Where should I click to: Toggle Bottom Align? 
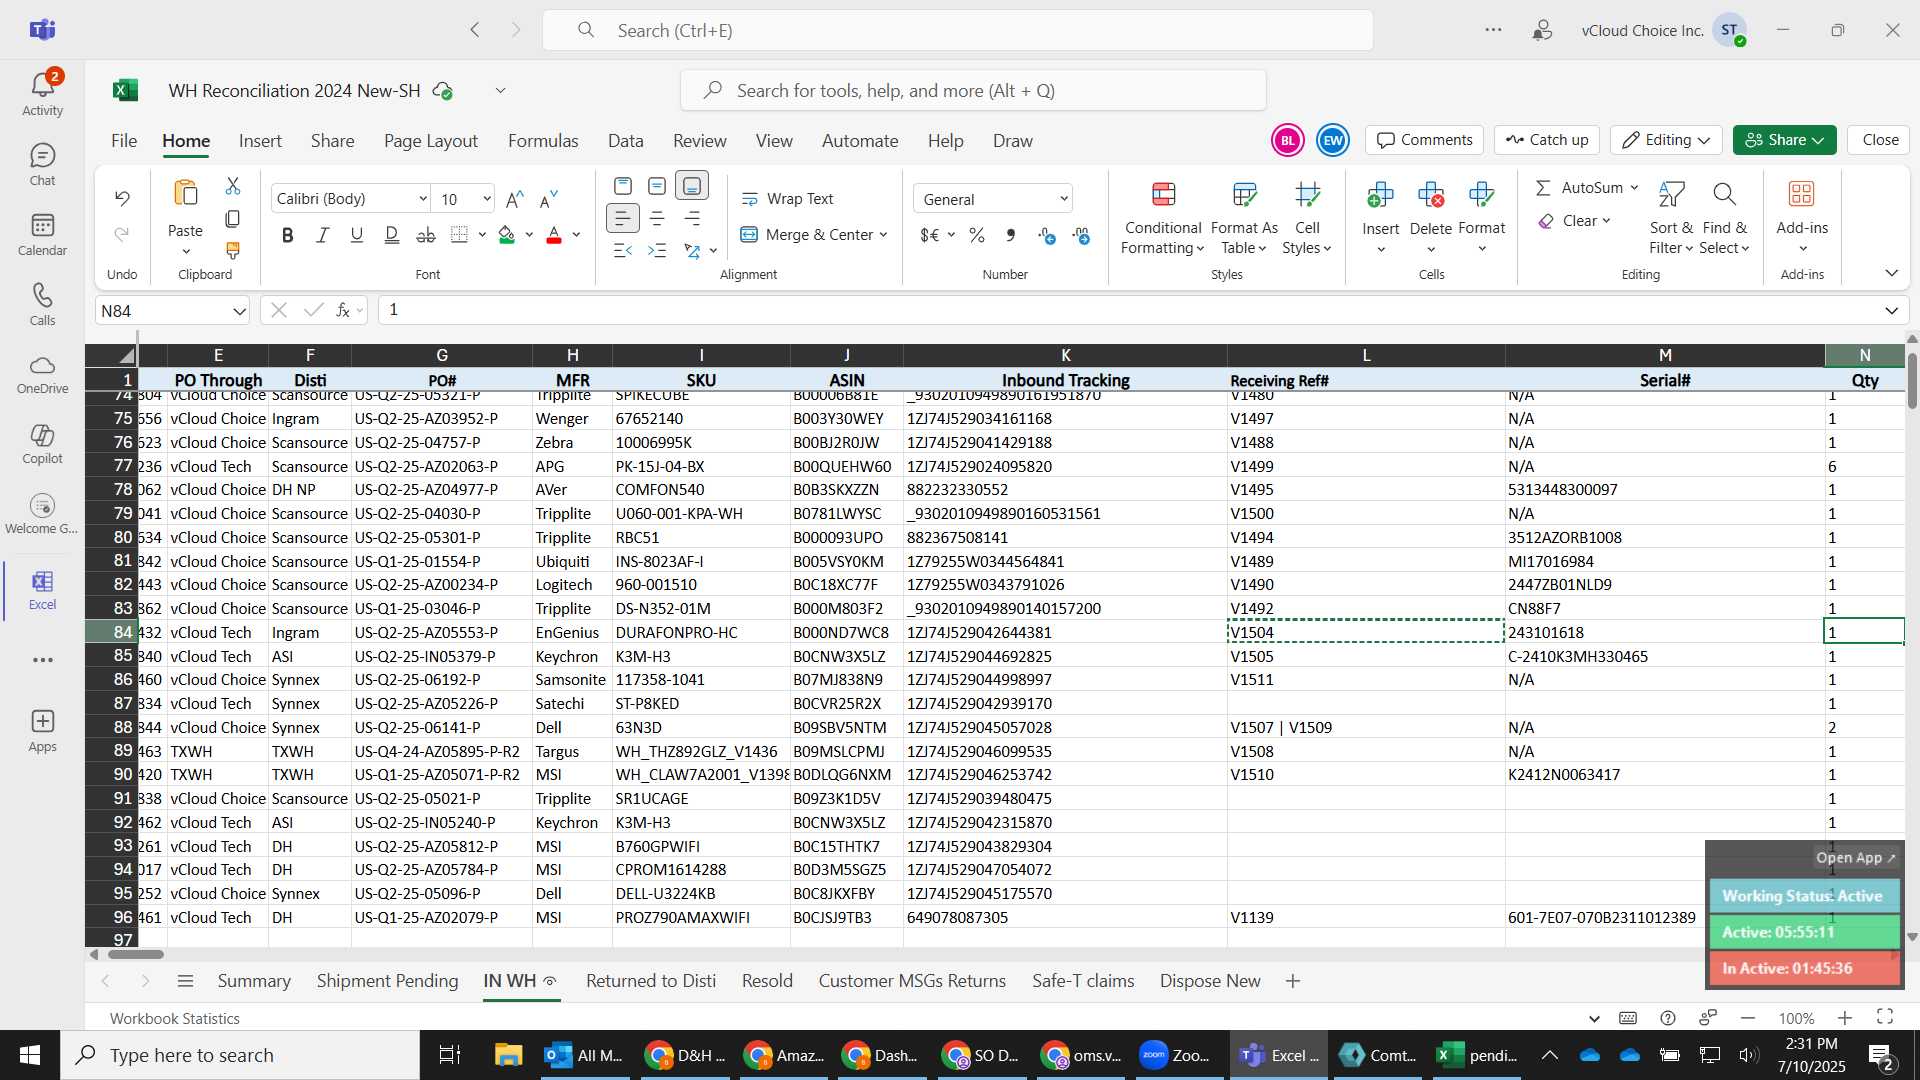(692, 186)
